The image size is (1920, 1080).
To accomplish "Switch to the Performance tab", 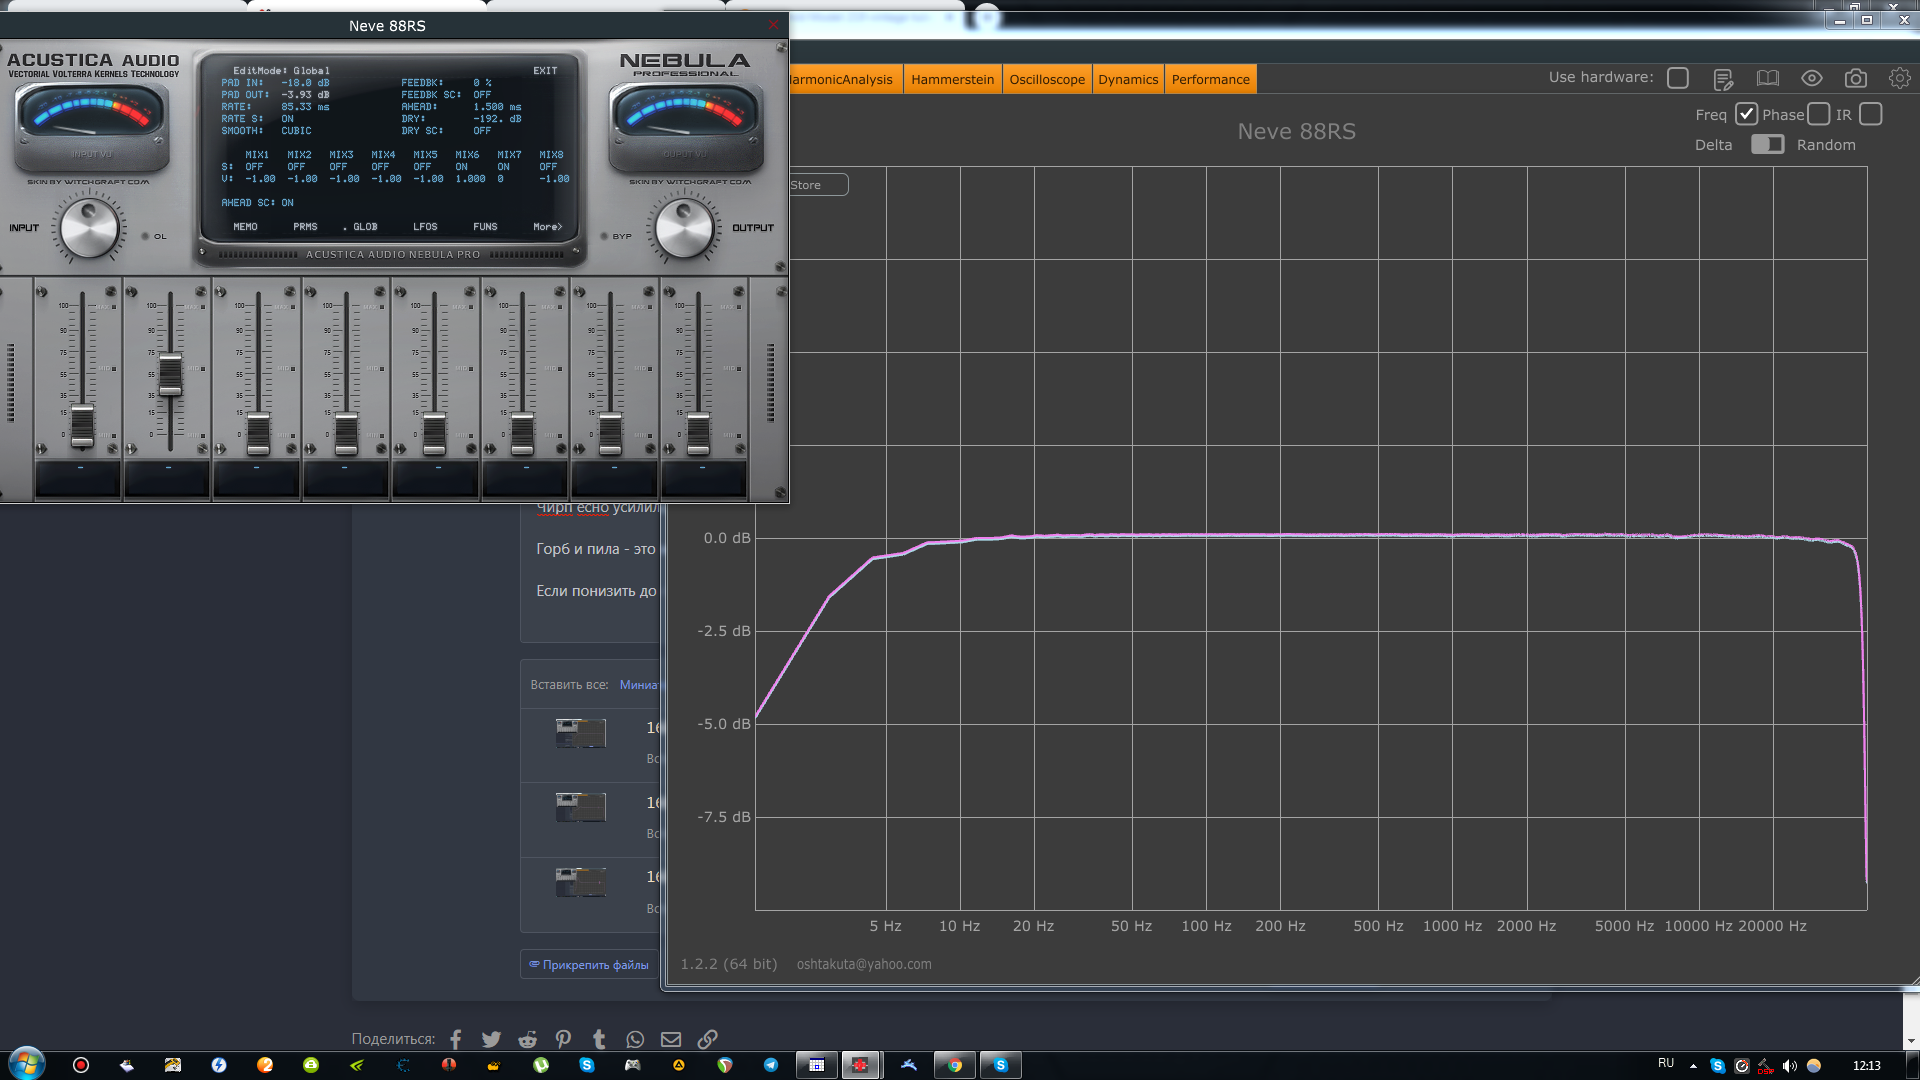I will pyautogui.click(x=1210, y=79).
